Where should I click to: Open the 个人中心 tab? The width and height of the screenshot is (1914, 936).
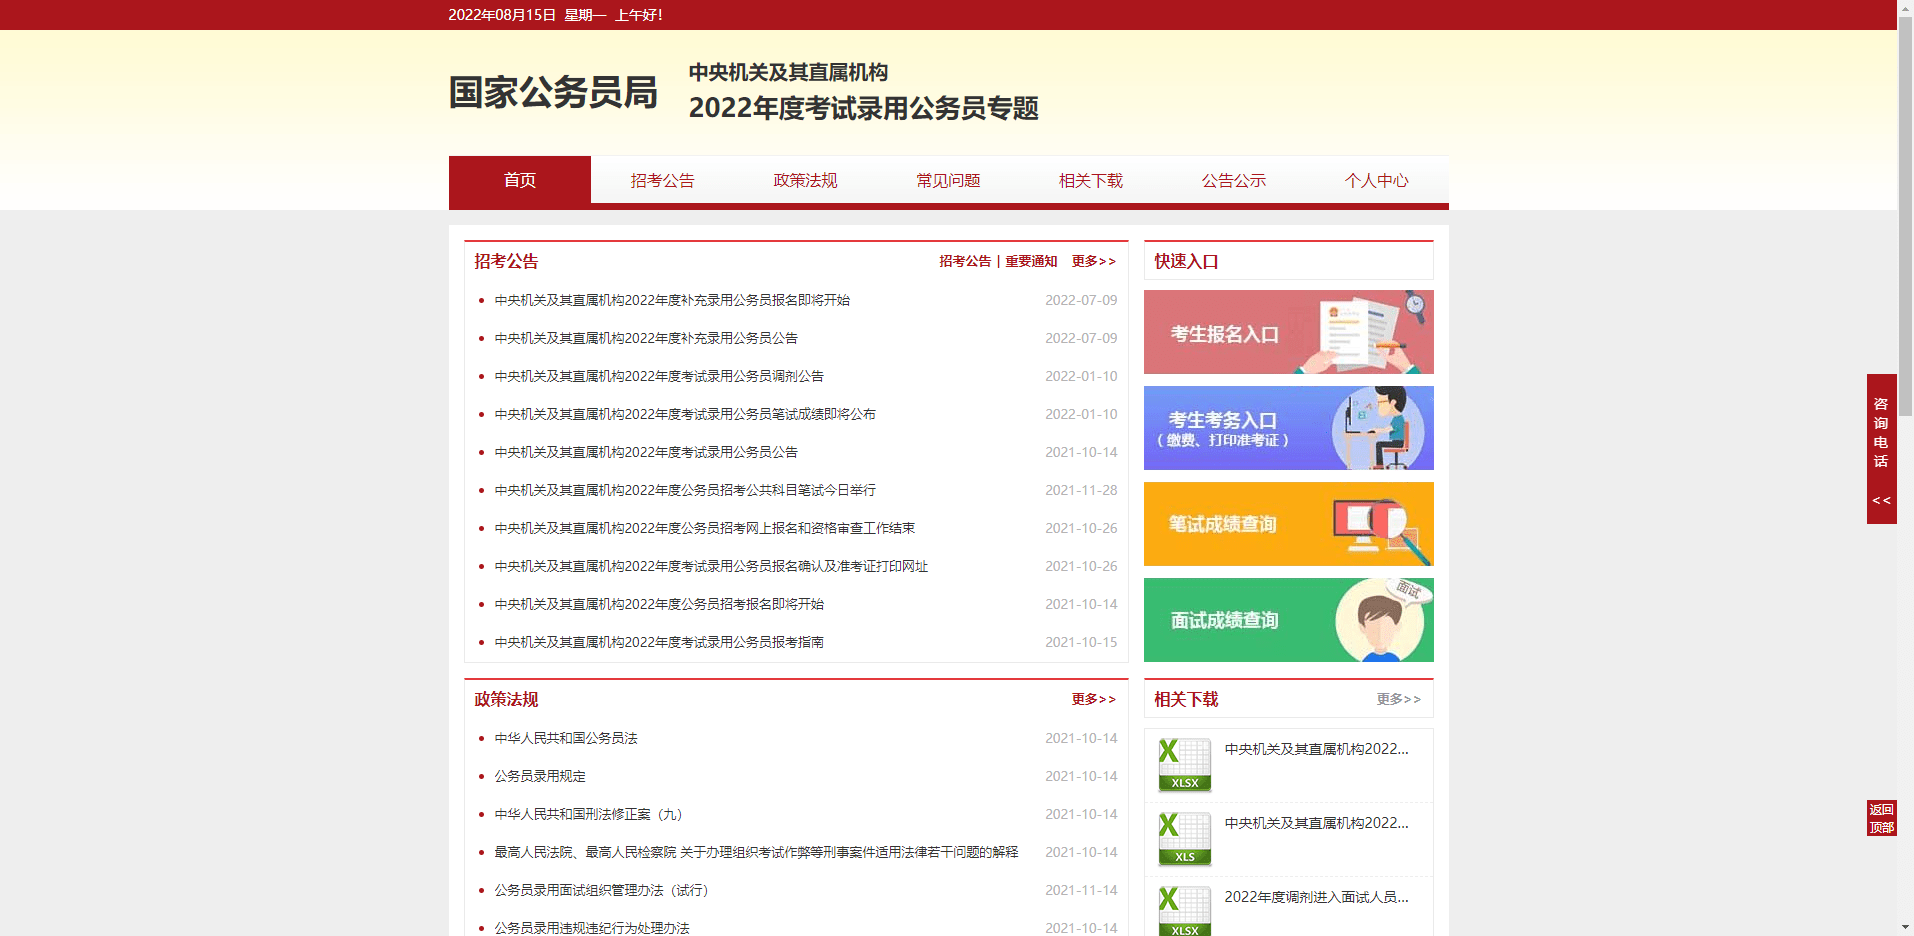click(1377, 181)
